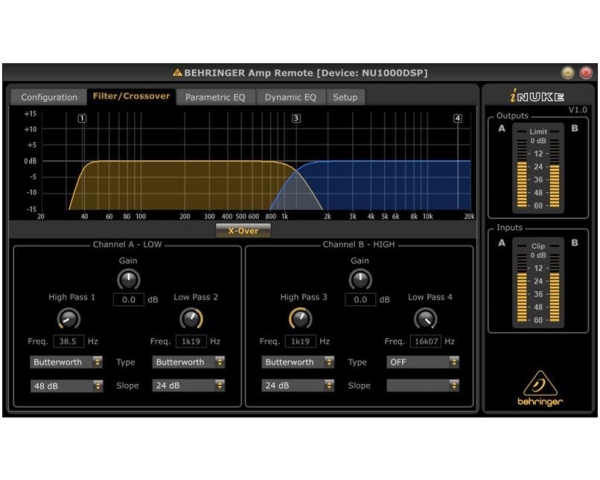Click the 'V1.0' version label
This screenshot has width=600, height=480.
pyautogui.click(x=577, y=110)
